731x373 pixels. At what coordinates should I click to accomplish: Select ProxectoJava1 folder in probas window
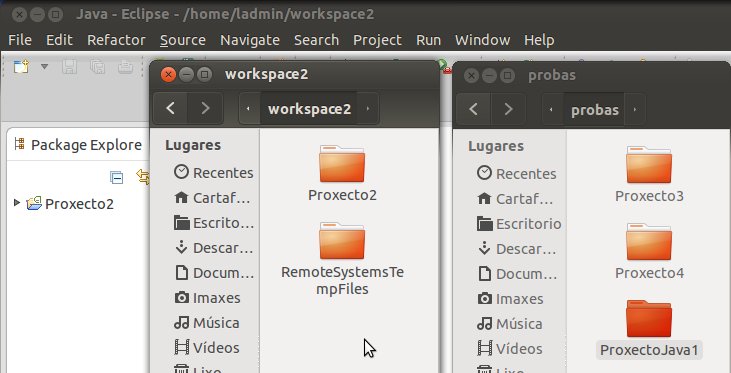[x=649, y=329]
